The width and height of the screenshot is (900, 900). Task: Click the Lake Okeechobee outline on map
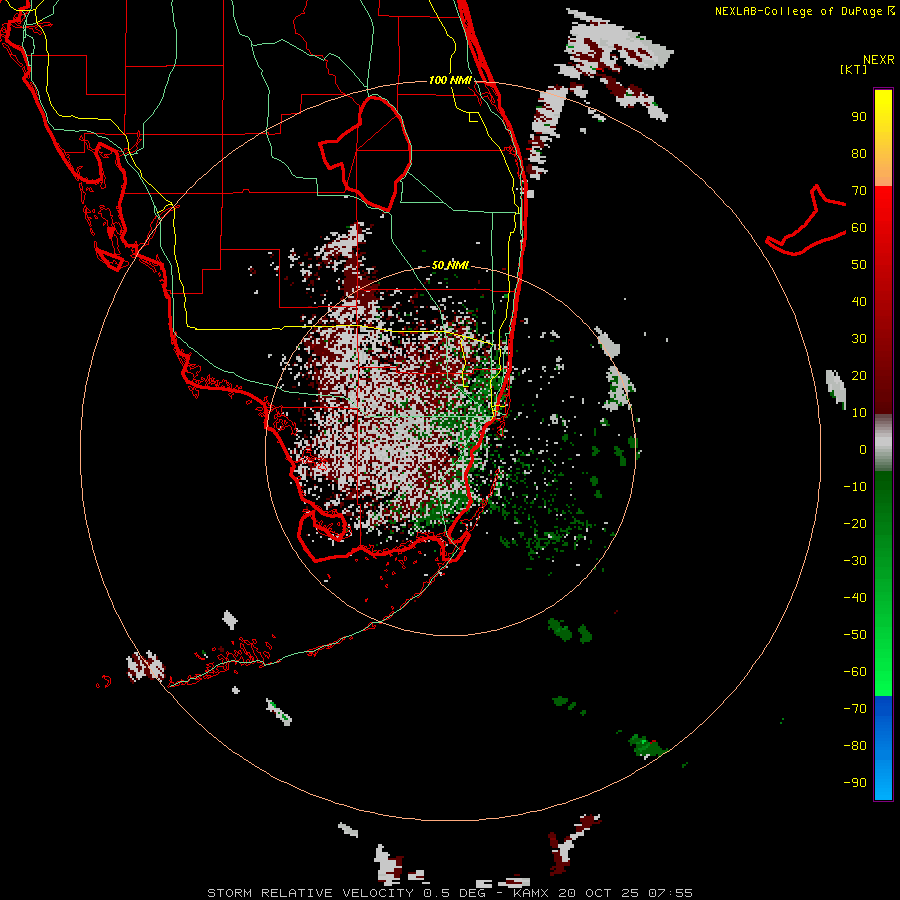point(366,152)
